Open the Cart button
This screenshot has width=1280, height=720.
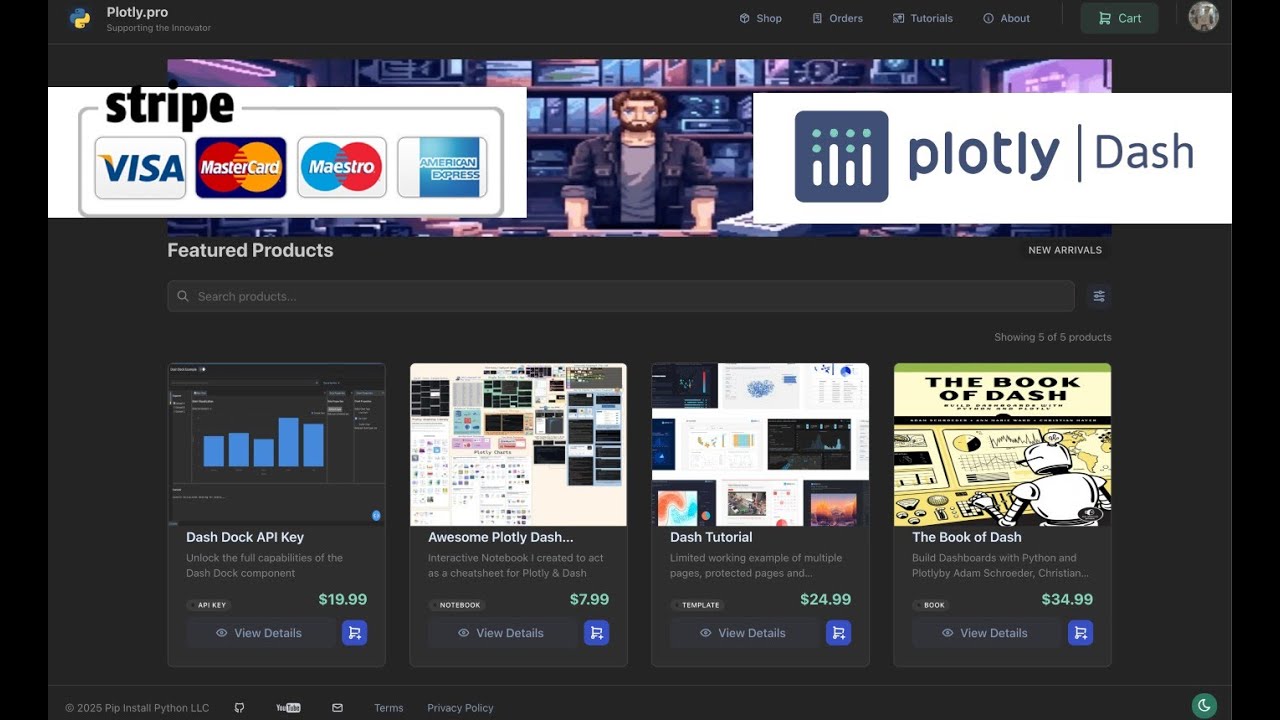pos(1119,18)
